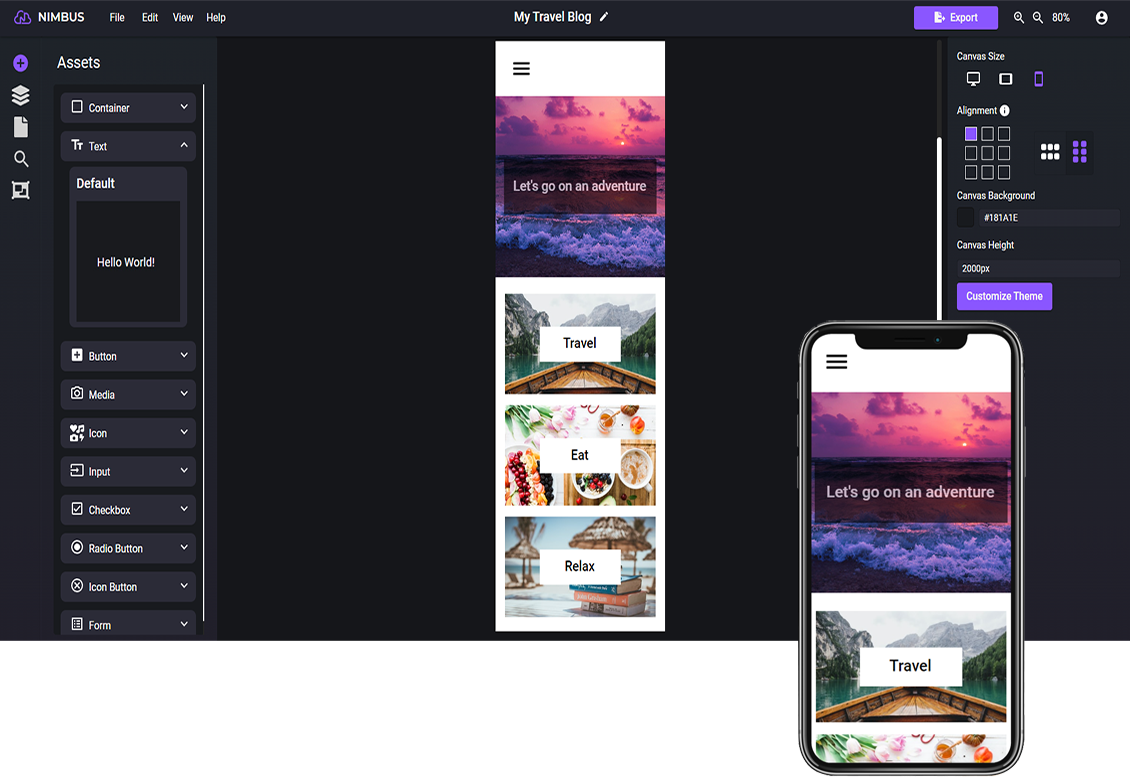The width and height of the screenshot is (1130, 777).
Task: Zoom in with the plus magnifier
Action: coord(1018,17)
